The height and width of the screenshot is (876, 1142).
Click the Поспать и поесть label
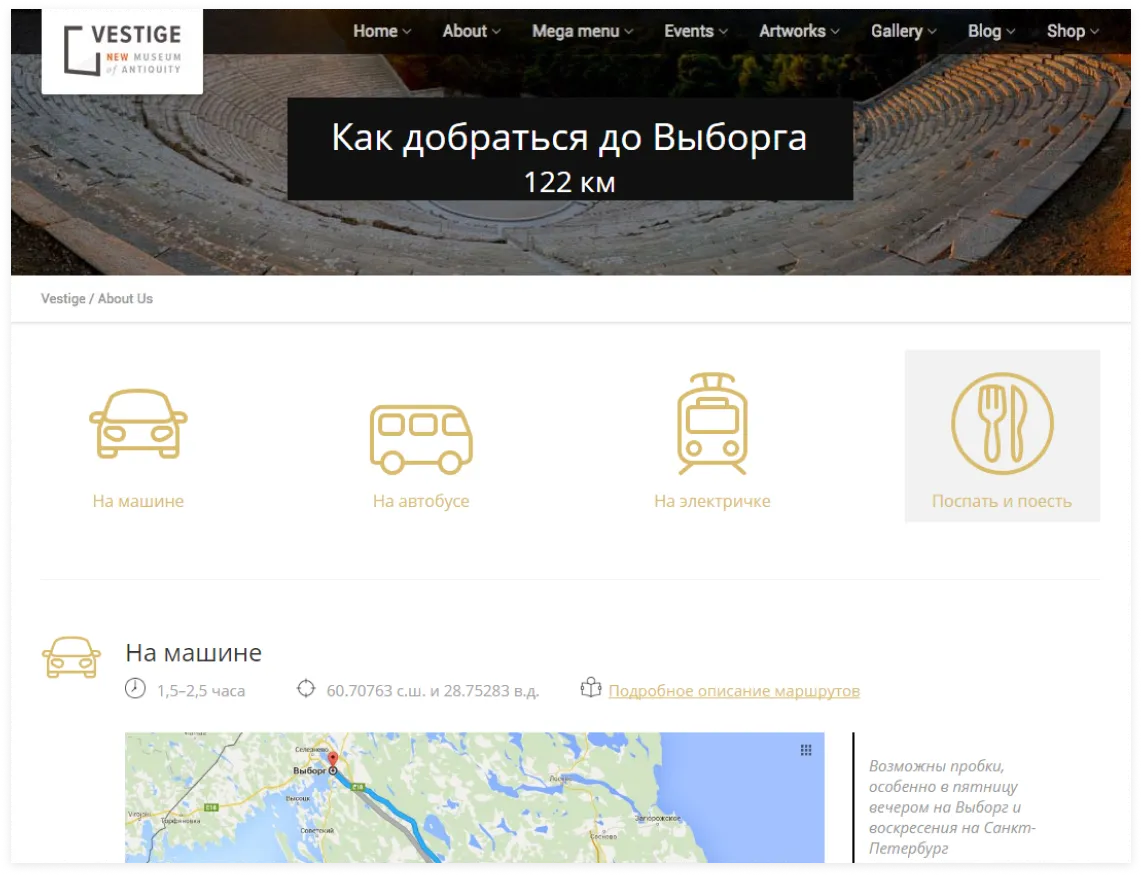tap(1002, 501)
